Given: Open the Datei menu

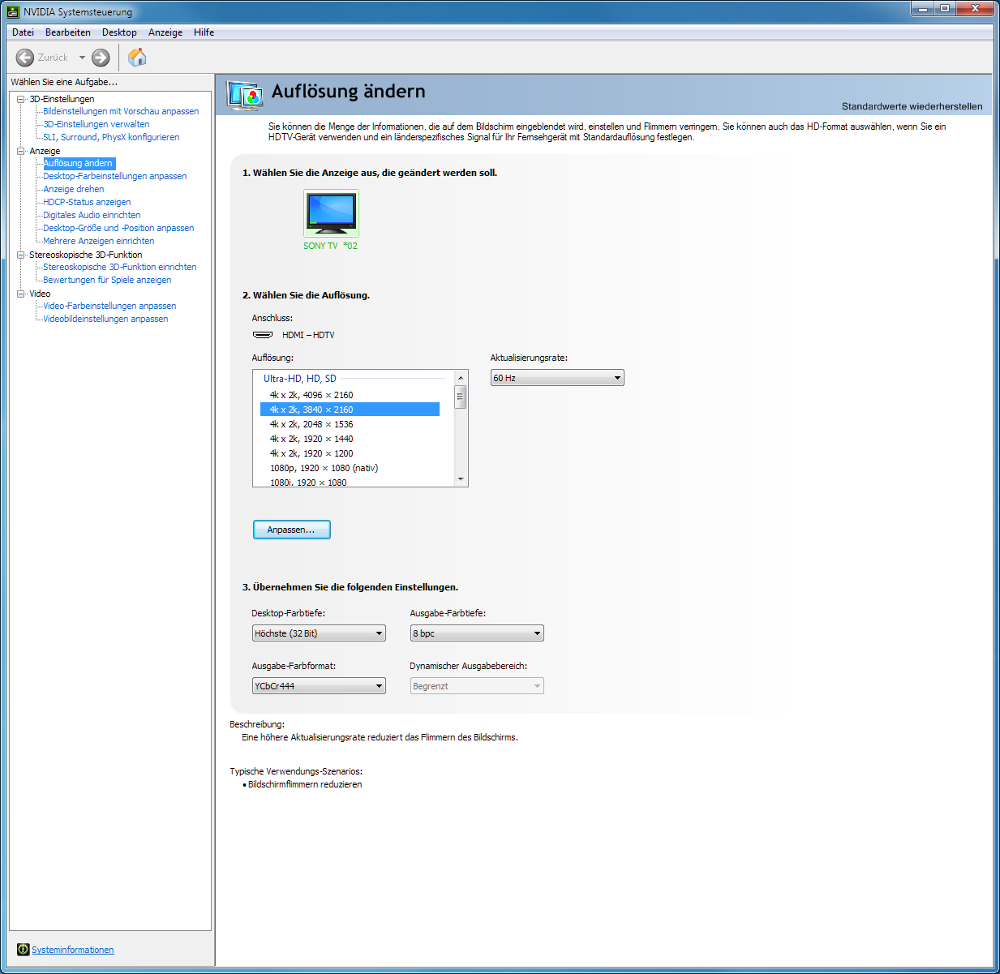Looking at the screenshot, I should (x=23, y=33).
